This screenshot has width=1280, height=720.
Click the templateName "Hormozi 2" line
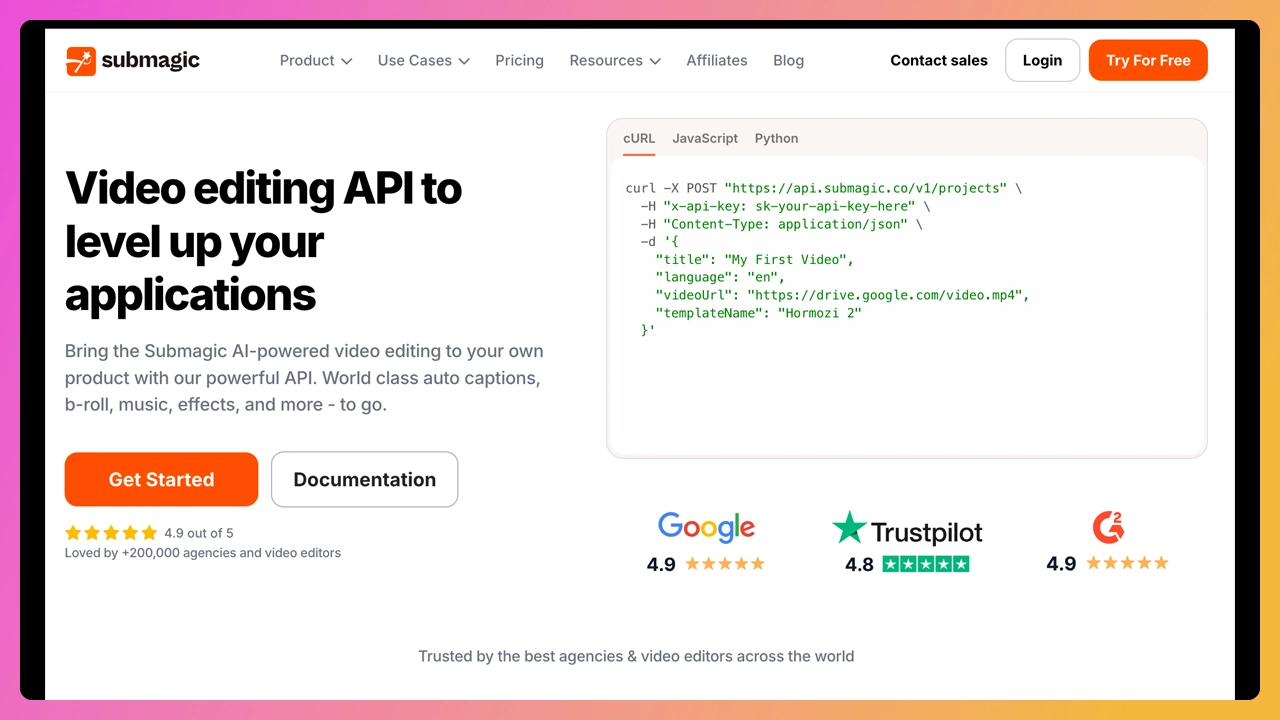tap(758, 314)
